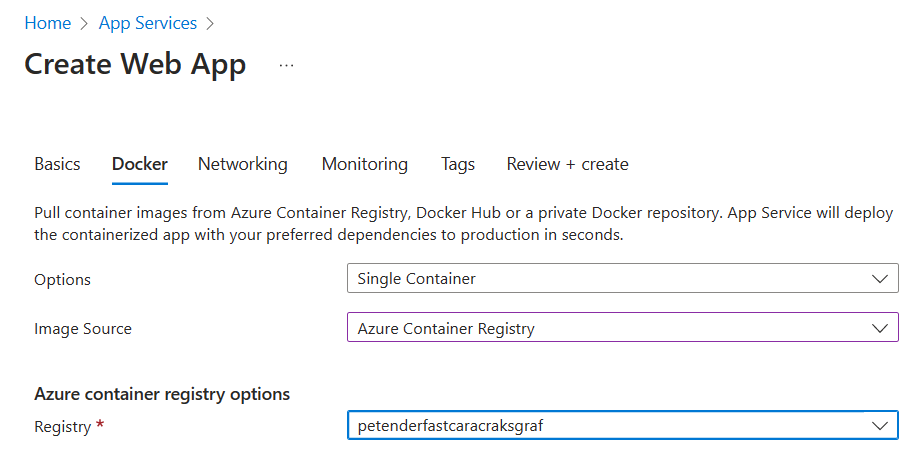
Task: Switch to the Basics tab
Action: (57, 164)
